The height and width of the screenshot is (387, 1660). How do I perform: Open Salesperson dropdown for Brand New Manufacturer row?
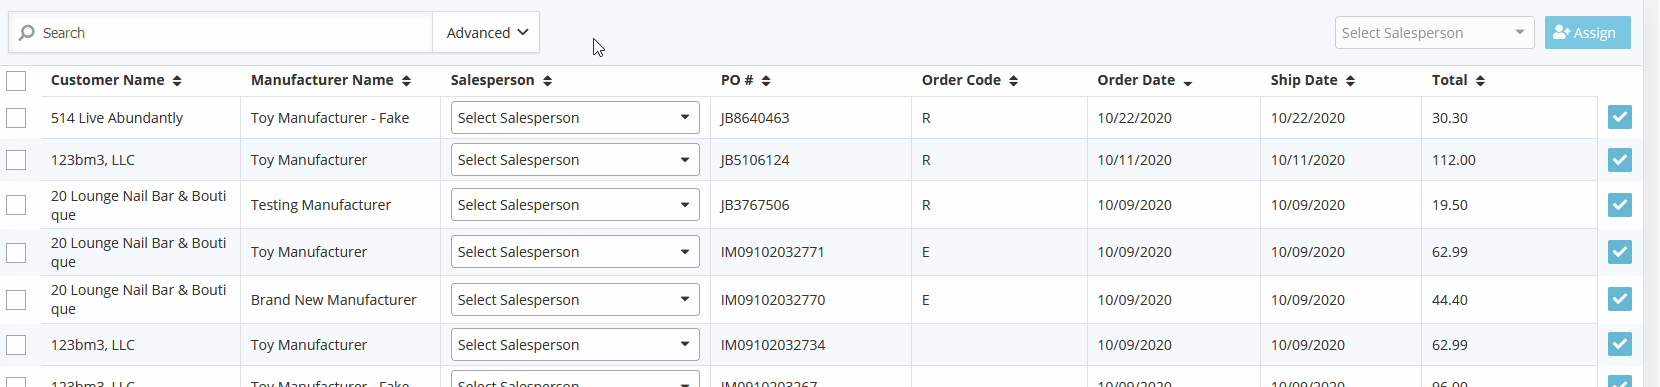pyautogui.click(x=575, y=300)
